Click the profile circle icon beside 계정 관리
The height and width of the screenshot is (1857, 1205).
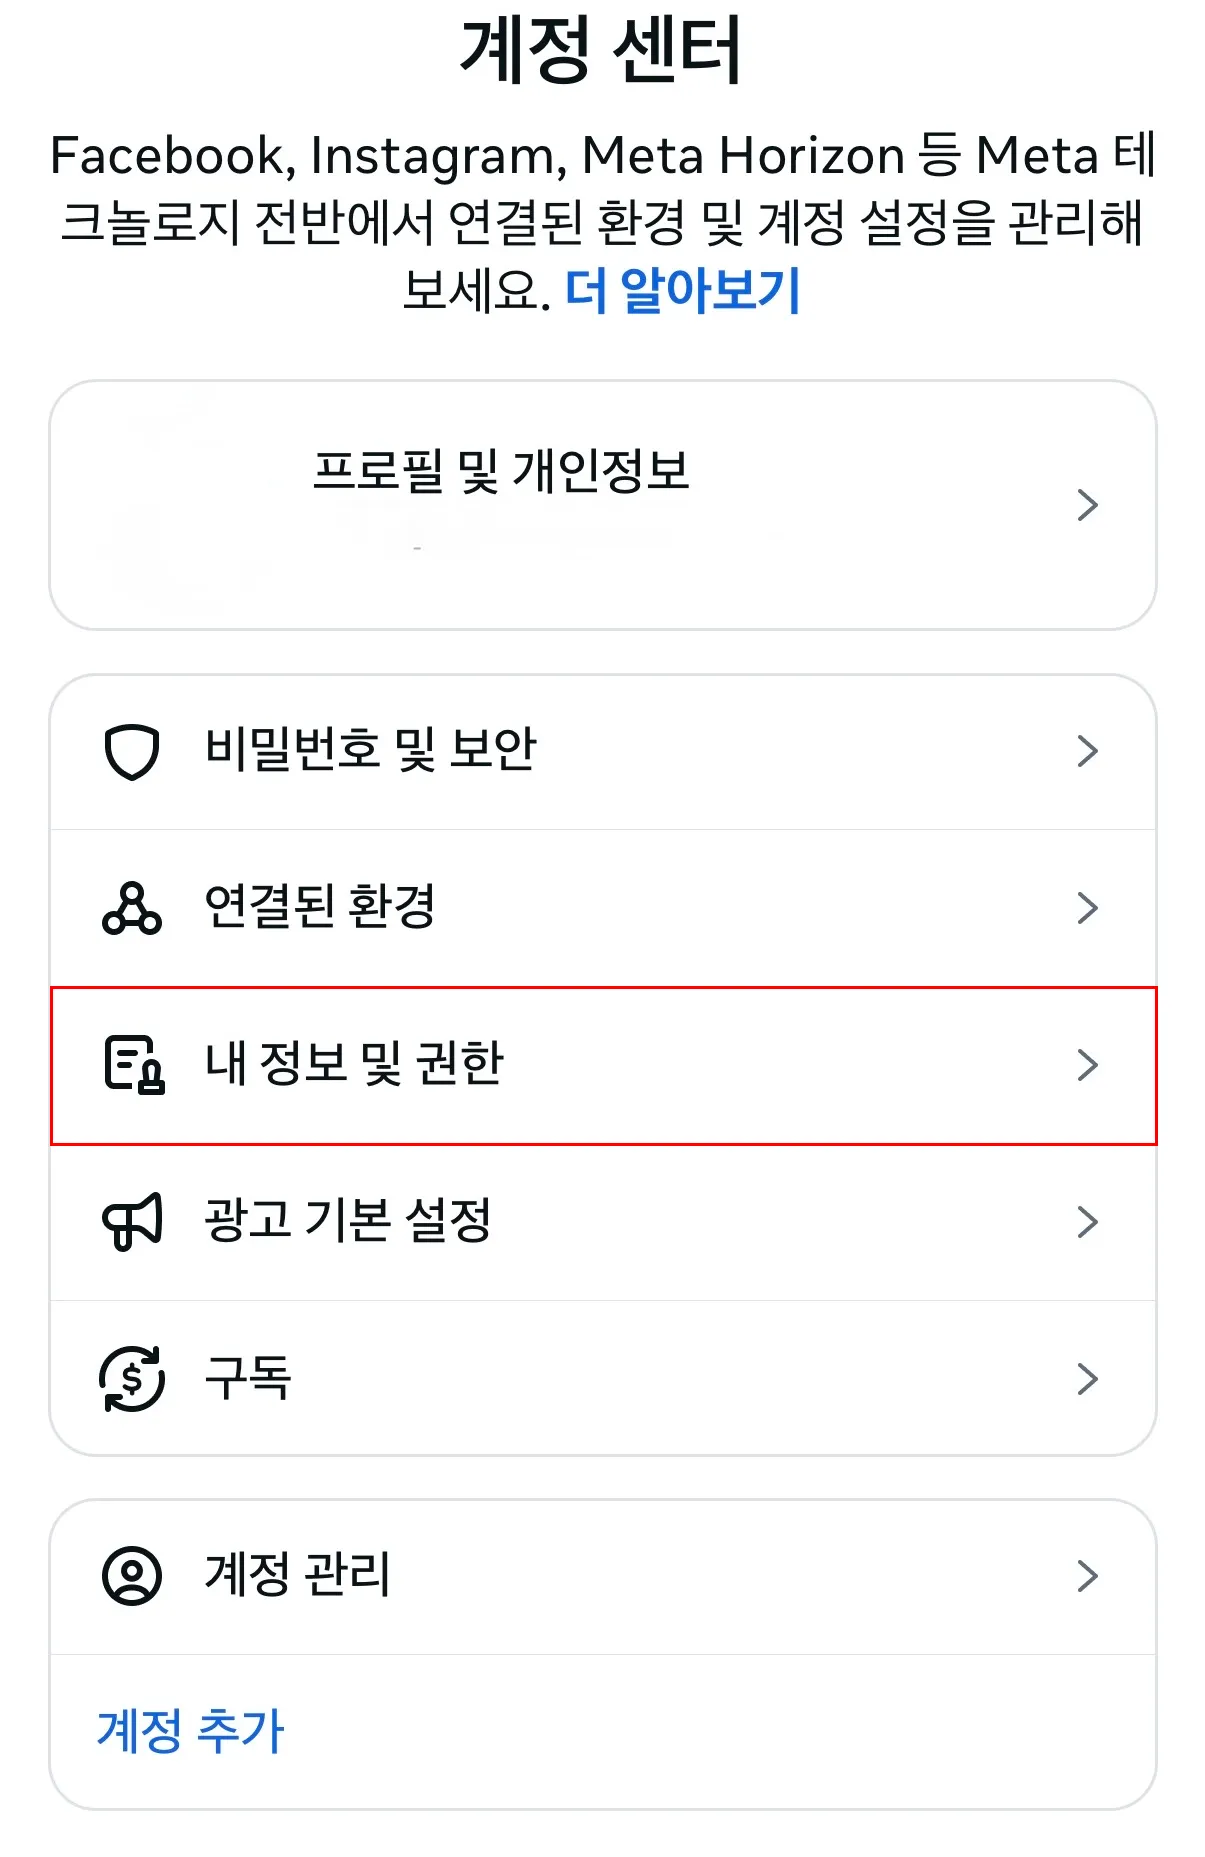(x=132, y=1576)
